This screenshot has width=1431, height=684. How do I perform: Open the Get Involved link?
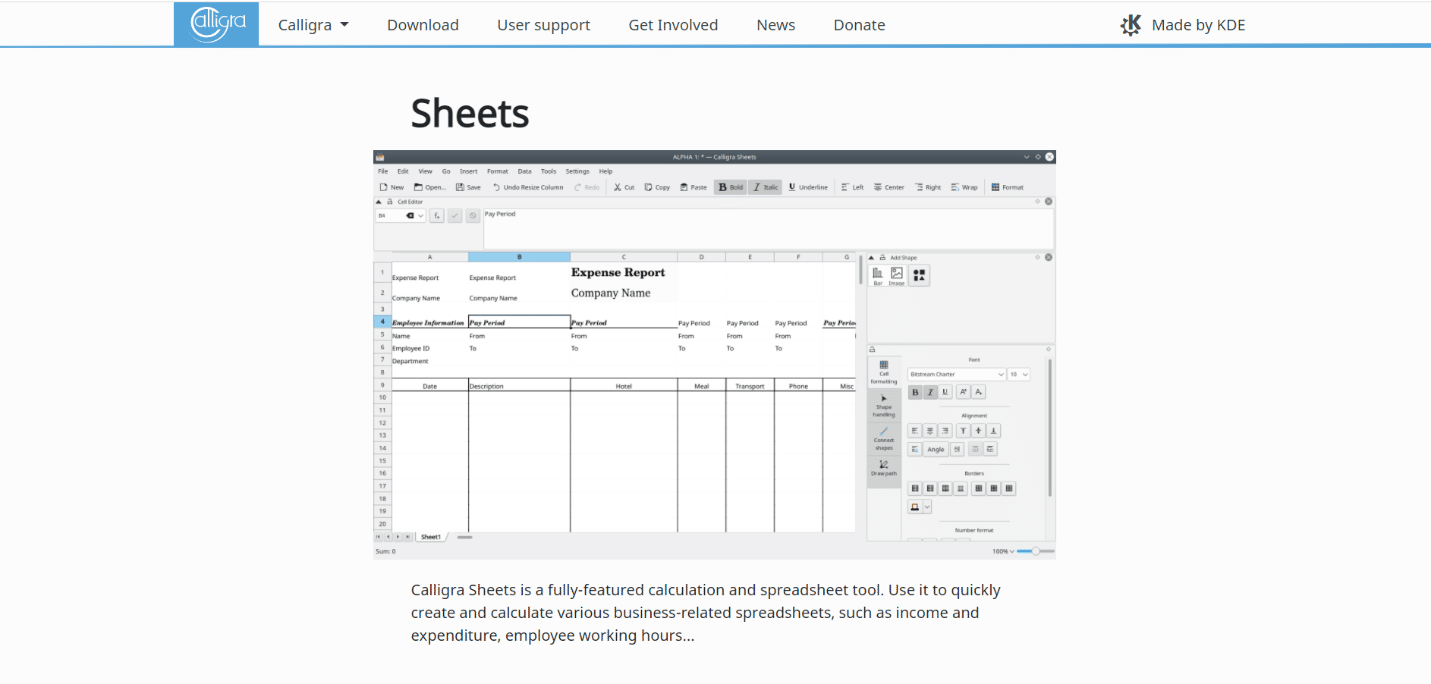click(x=673, y=25)
